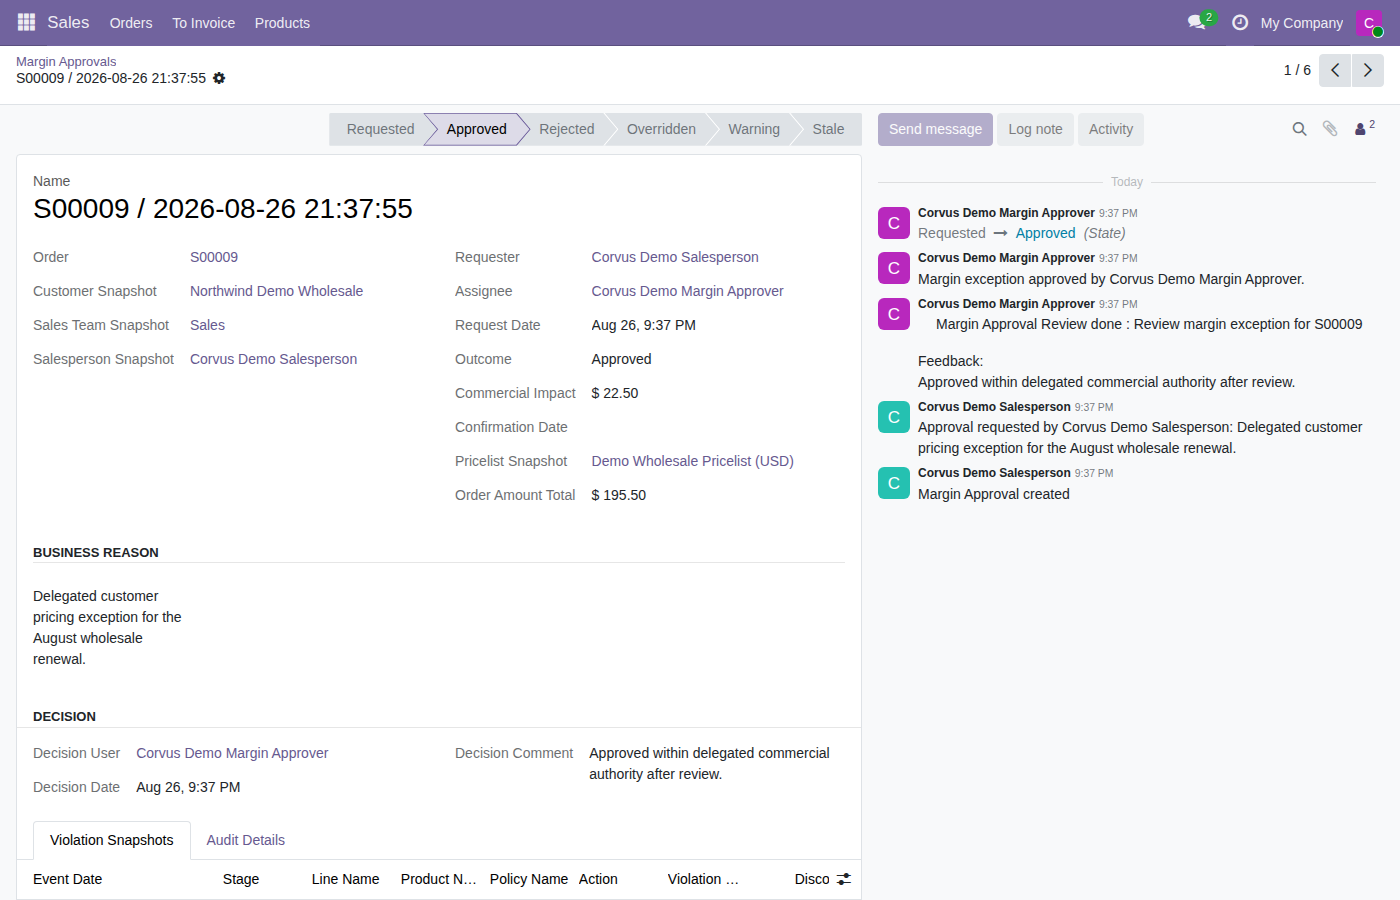Switch company via My Company
This screenshot has height=900, width=1400.
point(1301,23)
